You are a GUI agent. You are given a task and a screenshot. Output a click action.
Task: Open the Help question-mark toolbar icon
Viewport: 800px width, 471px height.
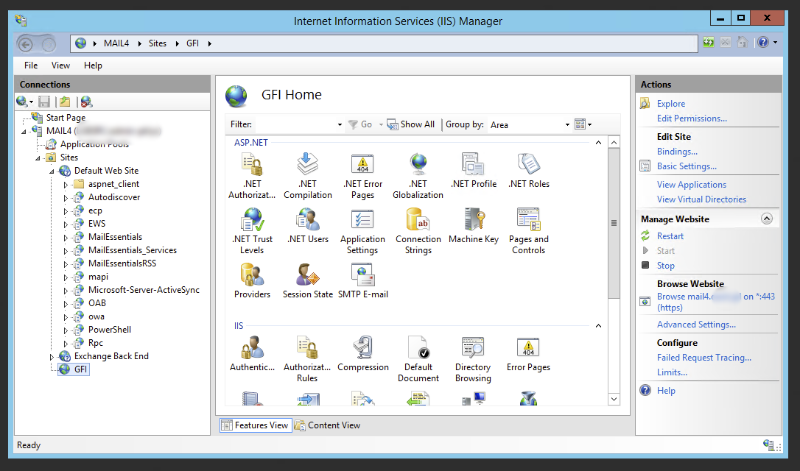pos(763,42)
